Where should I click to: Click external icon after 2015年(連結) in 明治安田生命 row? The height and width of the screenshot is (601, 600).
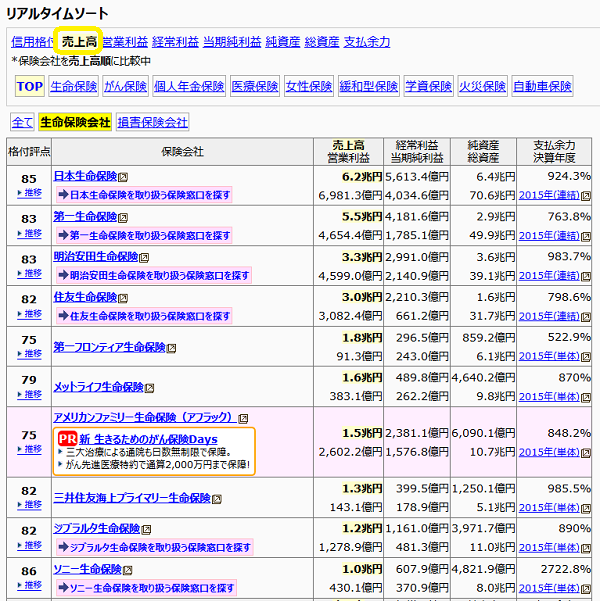[586, 277]
